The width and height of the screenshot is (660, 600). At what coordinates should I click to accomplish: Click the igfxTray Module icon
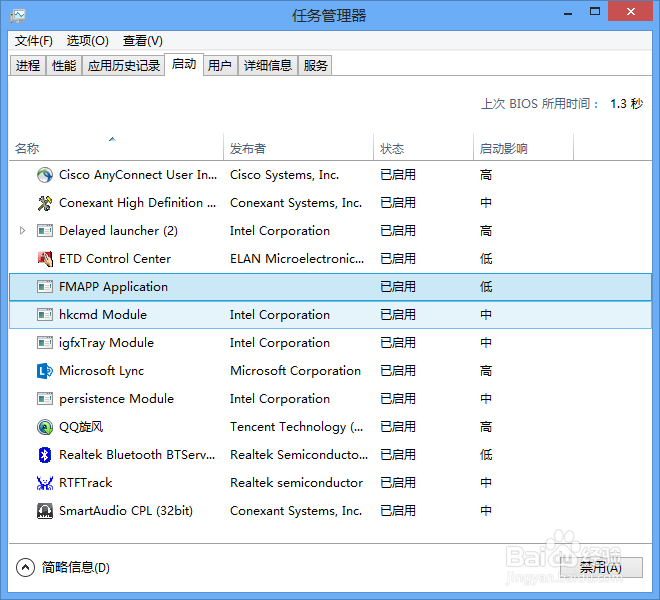[x=45, y=343]
